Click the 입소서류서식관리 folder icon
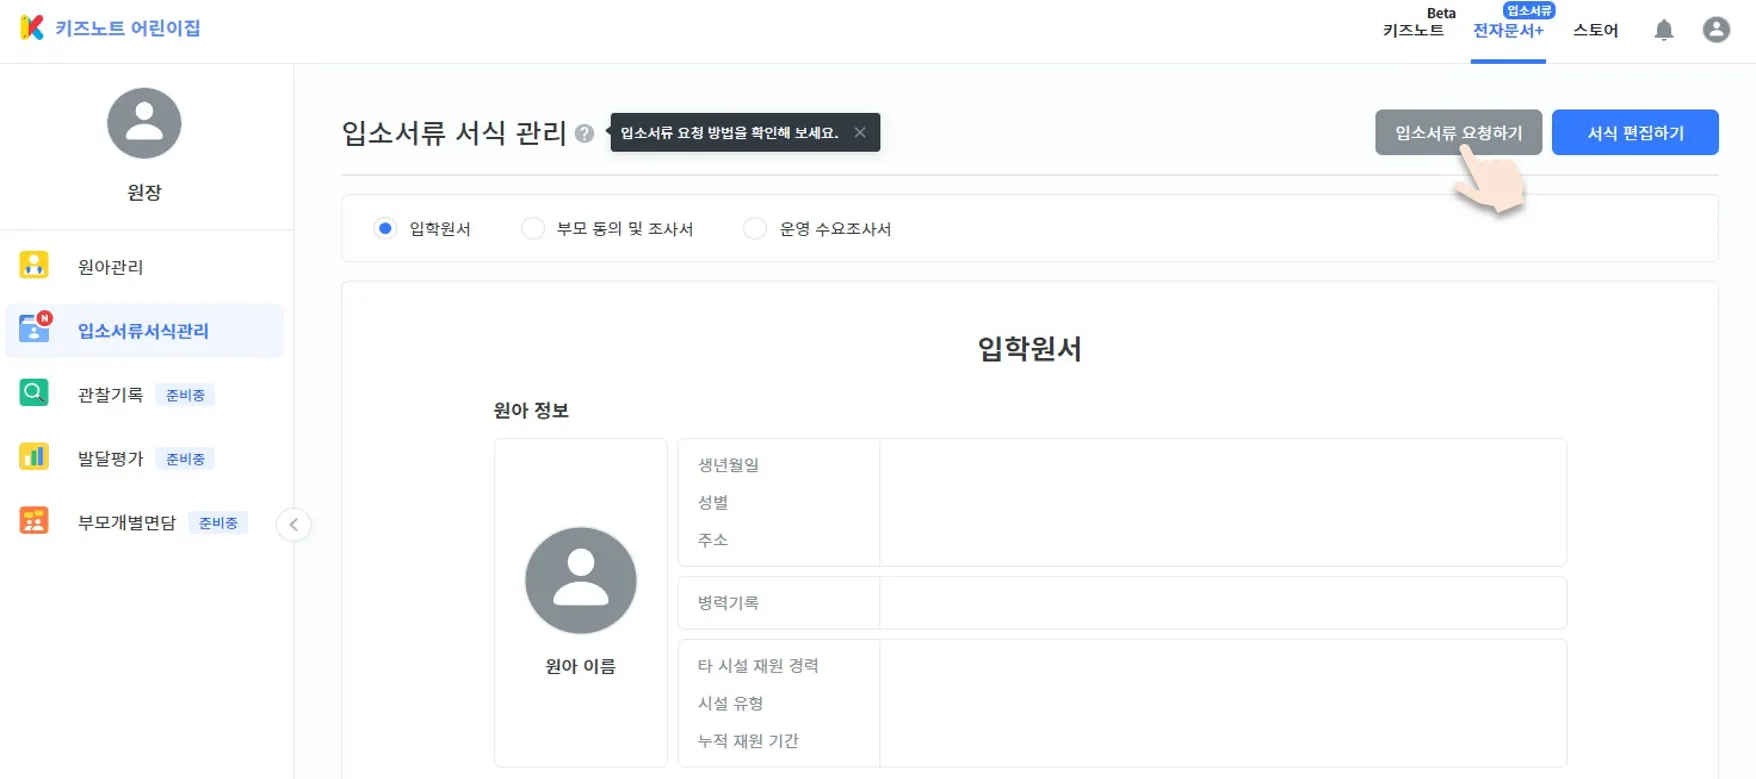The height and width of the screenshot is (779, 1756). point(34,329)
